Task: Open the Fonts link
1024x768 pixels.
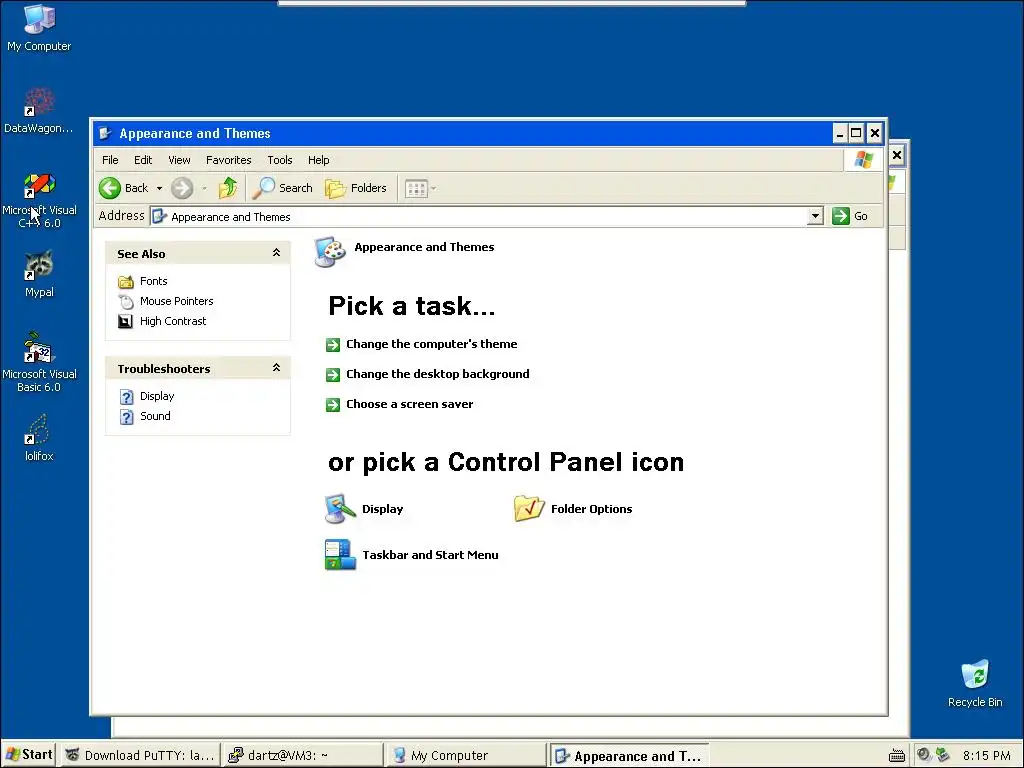Action: (153, 281)
